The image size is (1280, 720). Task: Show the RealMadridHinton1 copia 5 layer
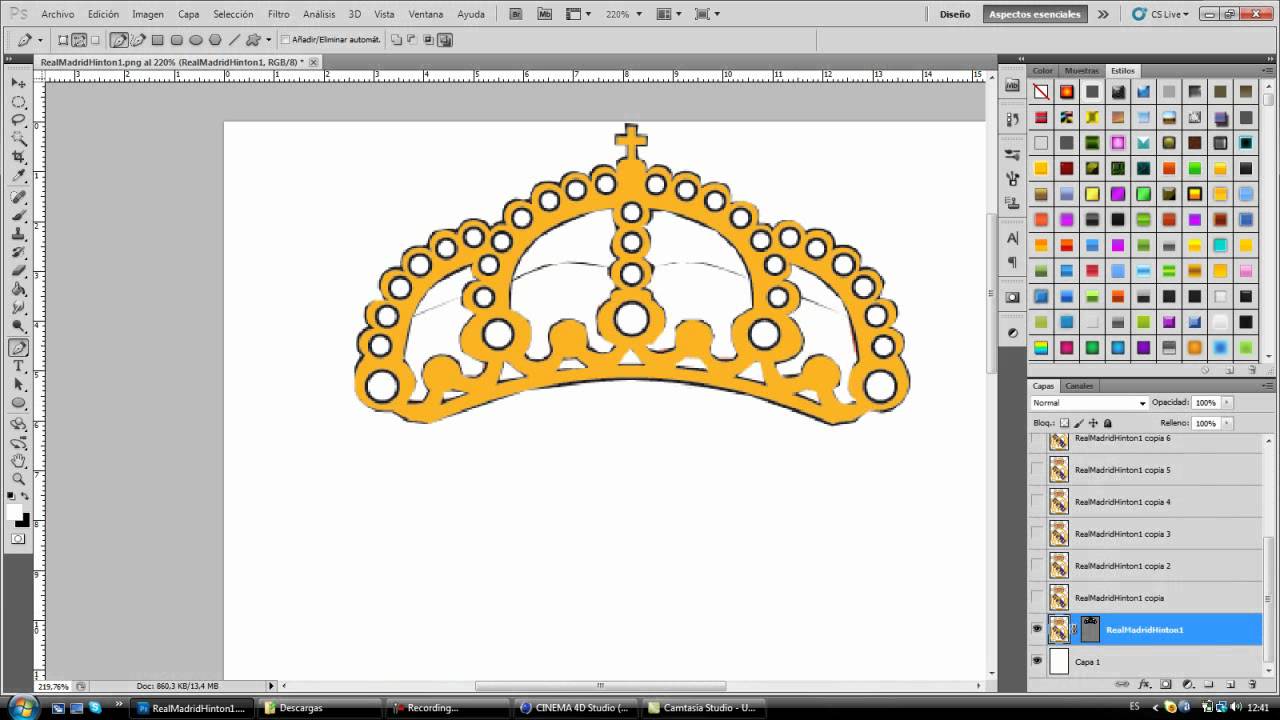pyautogui.click(x=1037, y=470)
